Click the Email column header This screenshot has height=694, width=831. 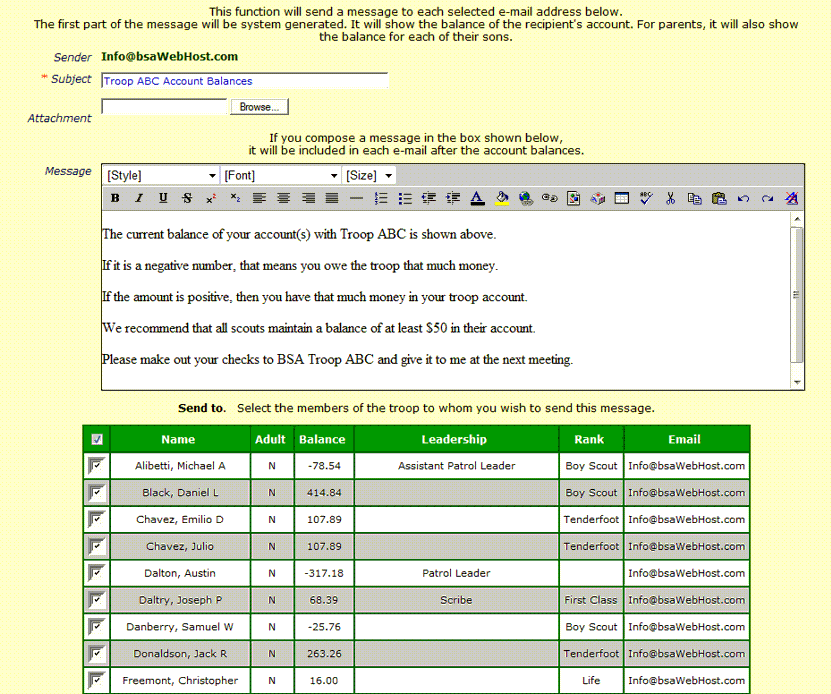tap(685, 440)
